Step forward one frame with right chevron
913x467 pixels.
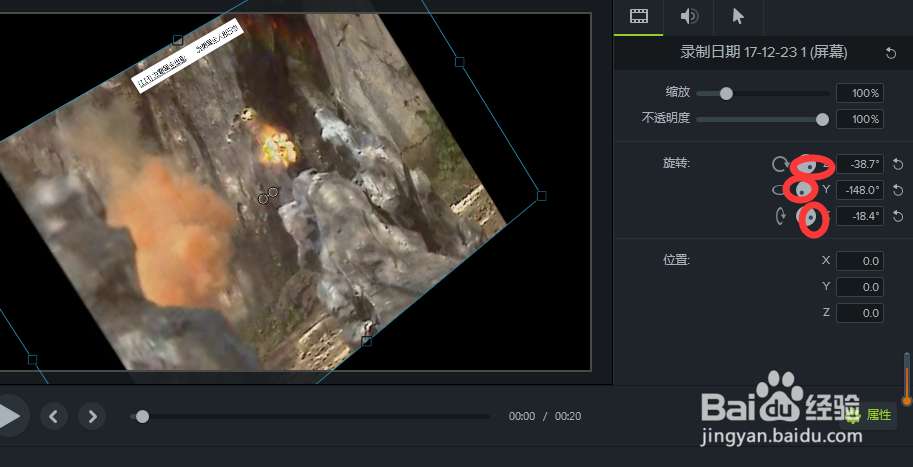click(x=92, y=416)
